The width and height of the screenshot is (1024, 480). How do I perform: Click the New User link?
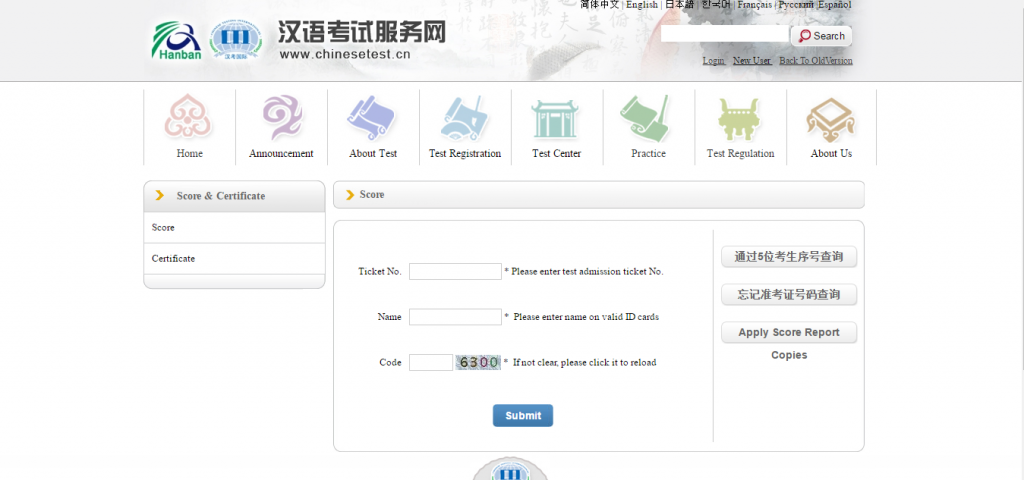(x=752, y=61)
